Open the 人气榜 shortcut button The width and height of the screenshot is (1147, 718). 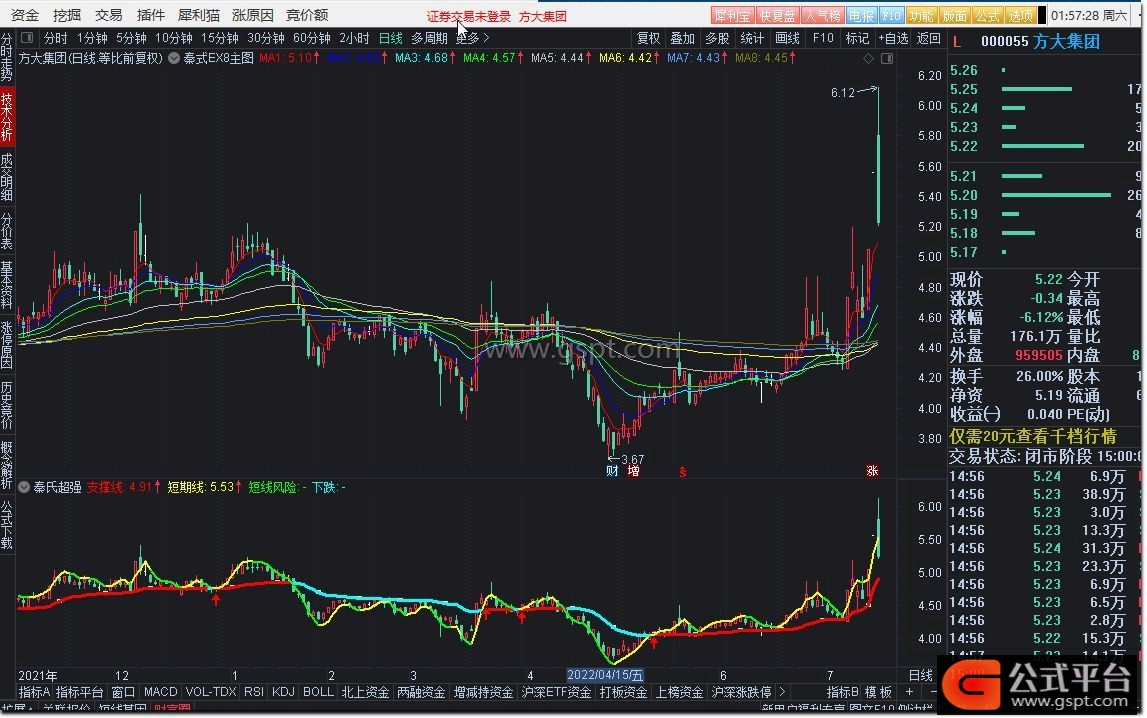point(822,15)
